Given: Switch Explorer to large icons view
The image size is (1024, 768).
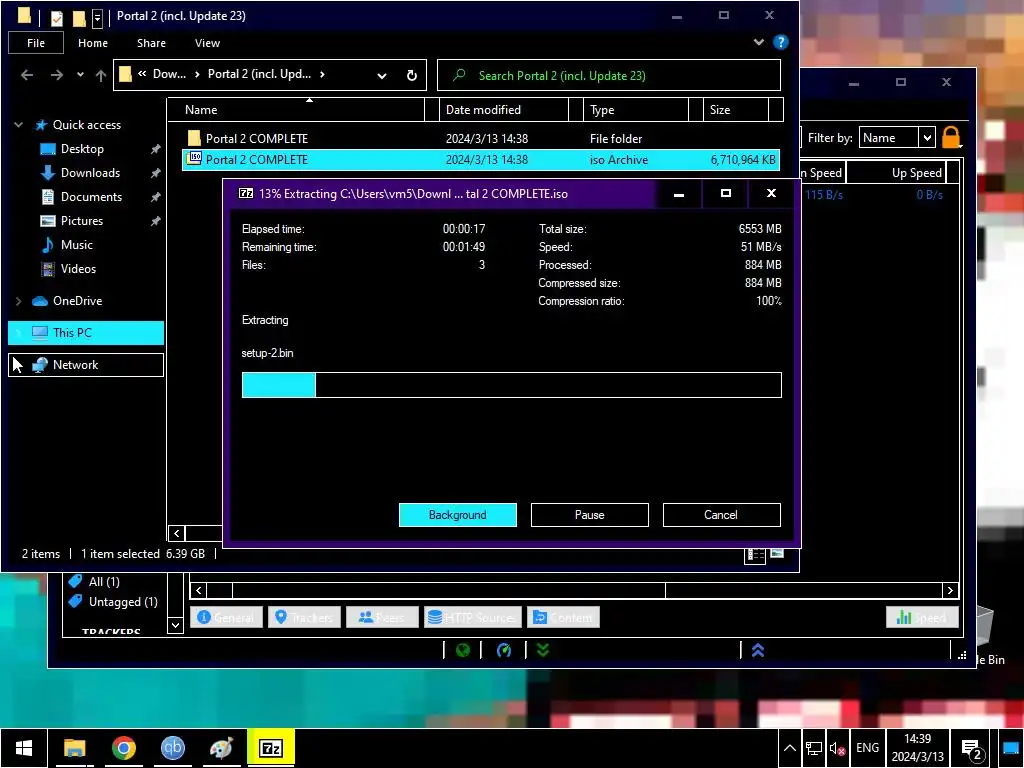Looking at the screenshot, I should pyautogui.click(x=776, y=554).
